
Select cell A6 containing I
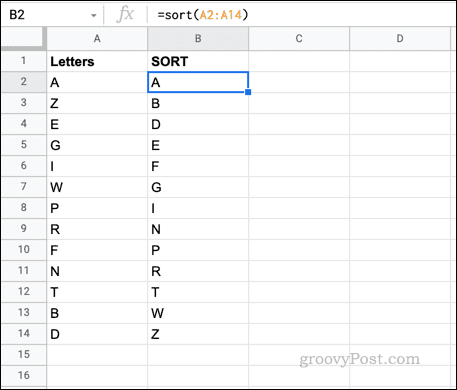pyautogui.click(x=97, y=166)
